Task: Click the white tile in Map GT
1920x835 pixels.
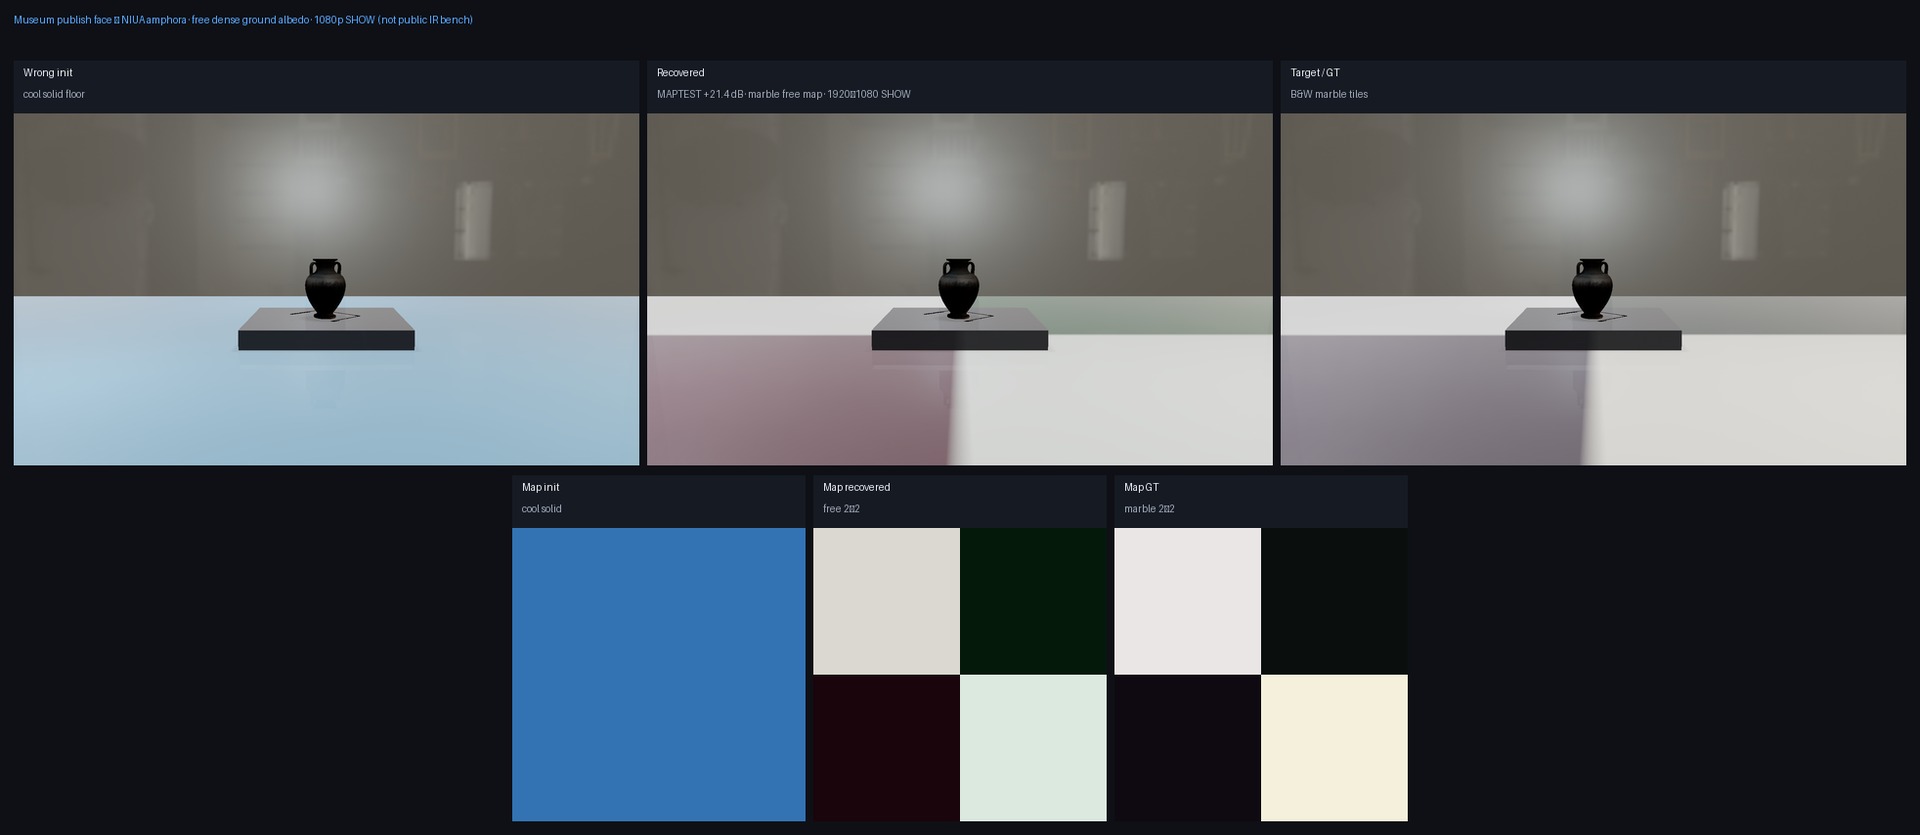Action: (1187, 601)
